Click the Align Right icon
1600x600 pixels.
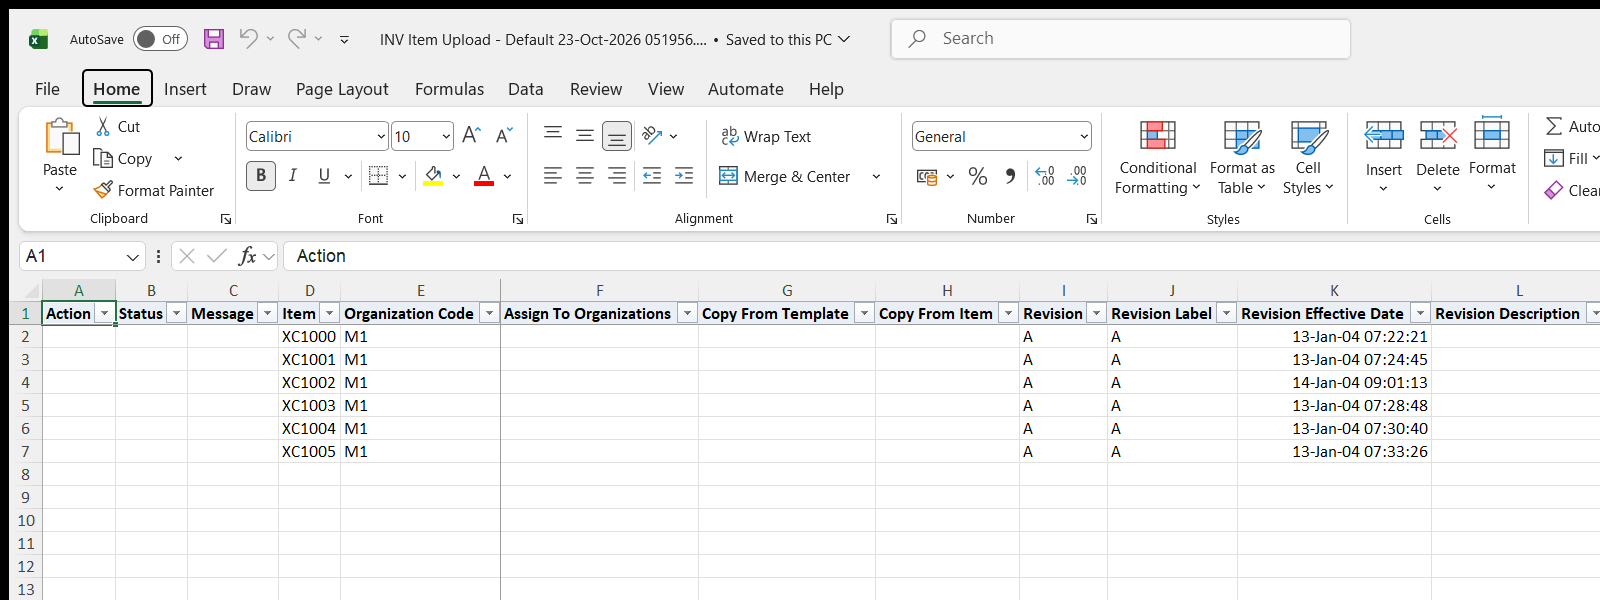tap(617, 176)
